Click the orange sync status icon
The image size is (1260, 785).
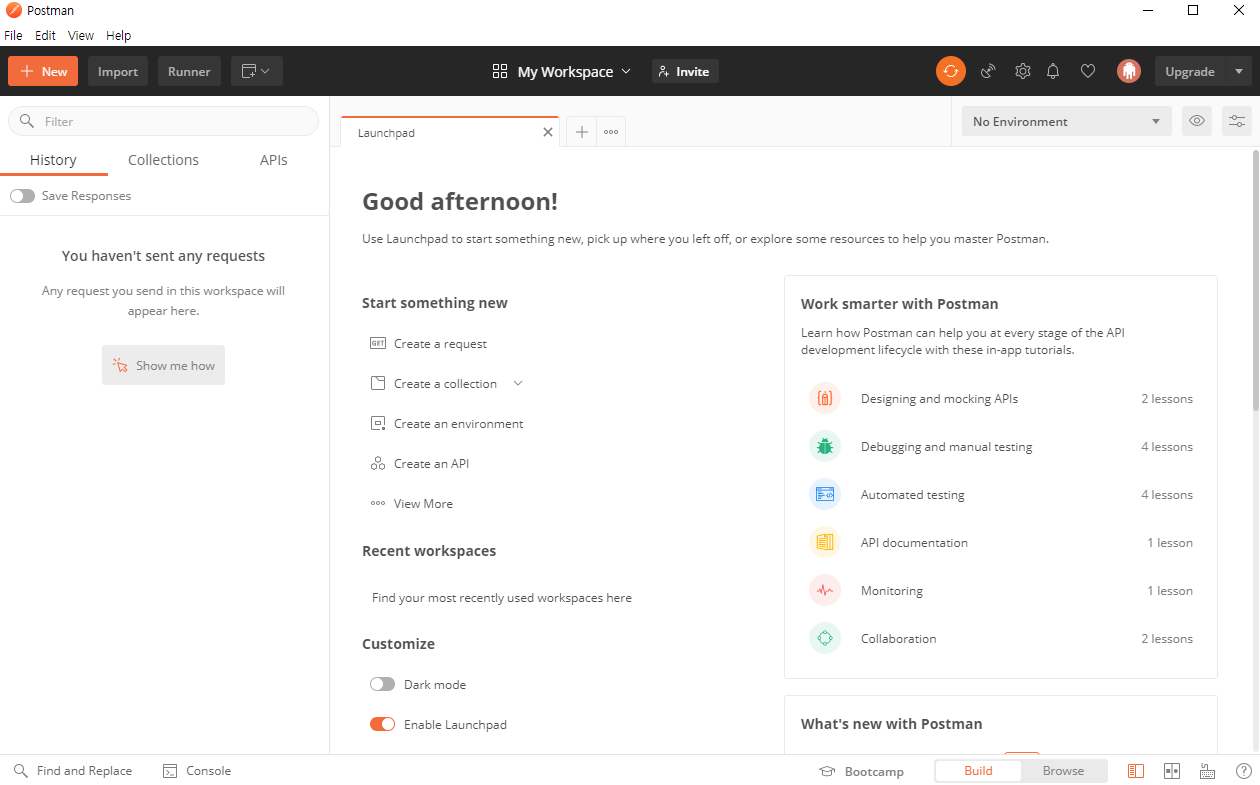tap(951, 71)
